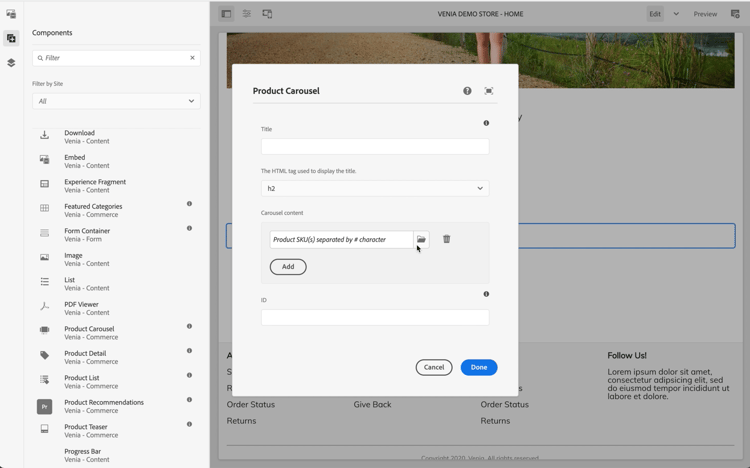This screenshot has height=468, width=750.
Task: Delete the carousel content entry with trash icon
Action: (x=446, y=239)
